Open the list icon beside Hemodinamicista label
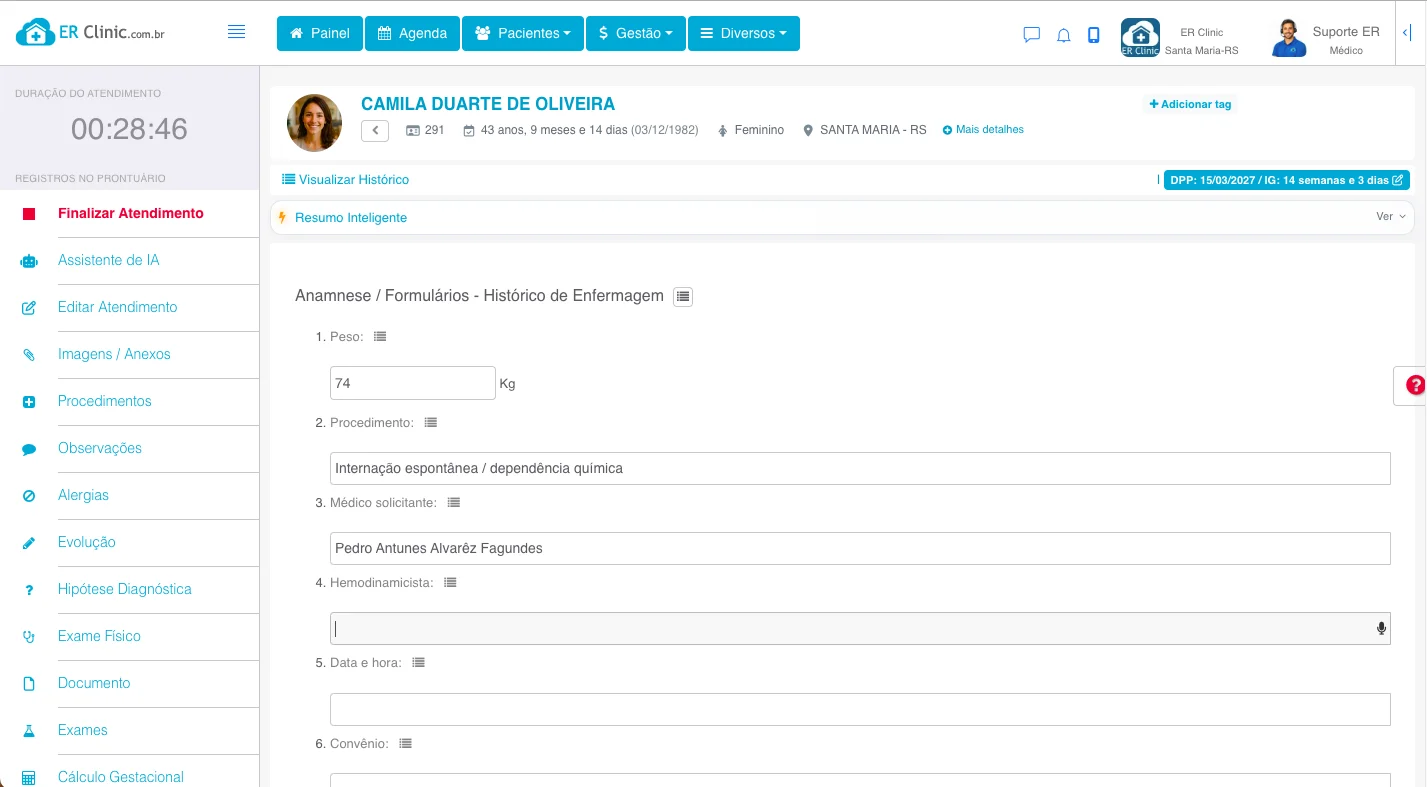Image resolution: width=1427 pixels, height=787 pixels. [450, 583]
